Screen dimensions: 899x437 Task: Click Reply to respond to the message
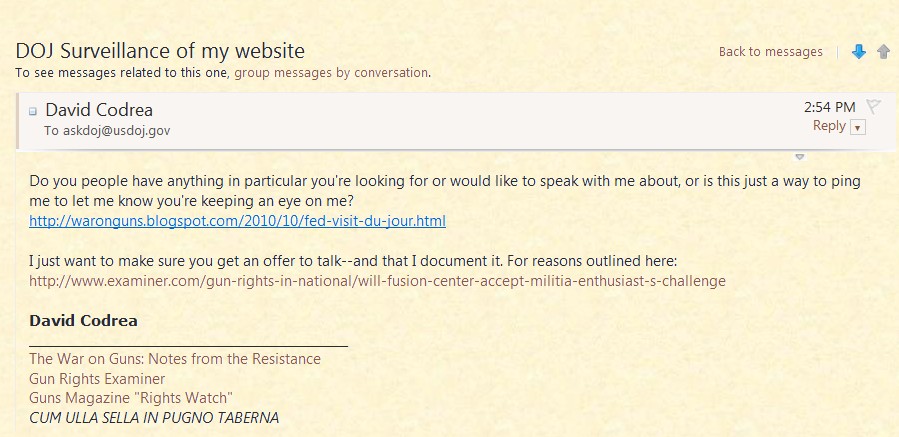coord(829,126)
